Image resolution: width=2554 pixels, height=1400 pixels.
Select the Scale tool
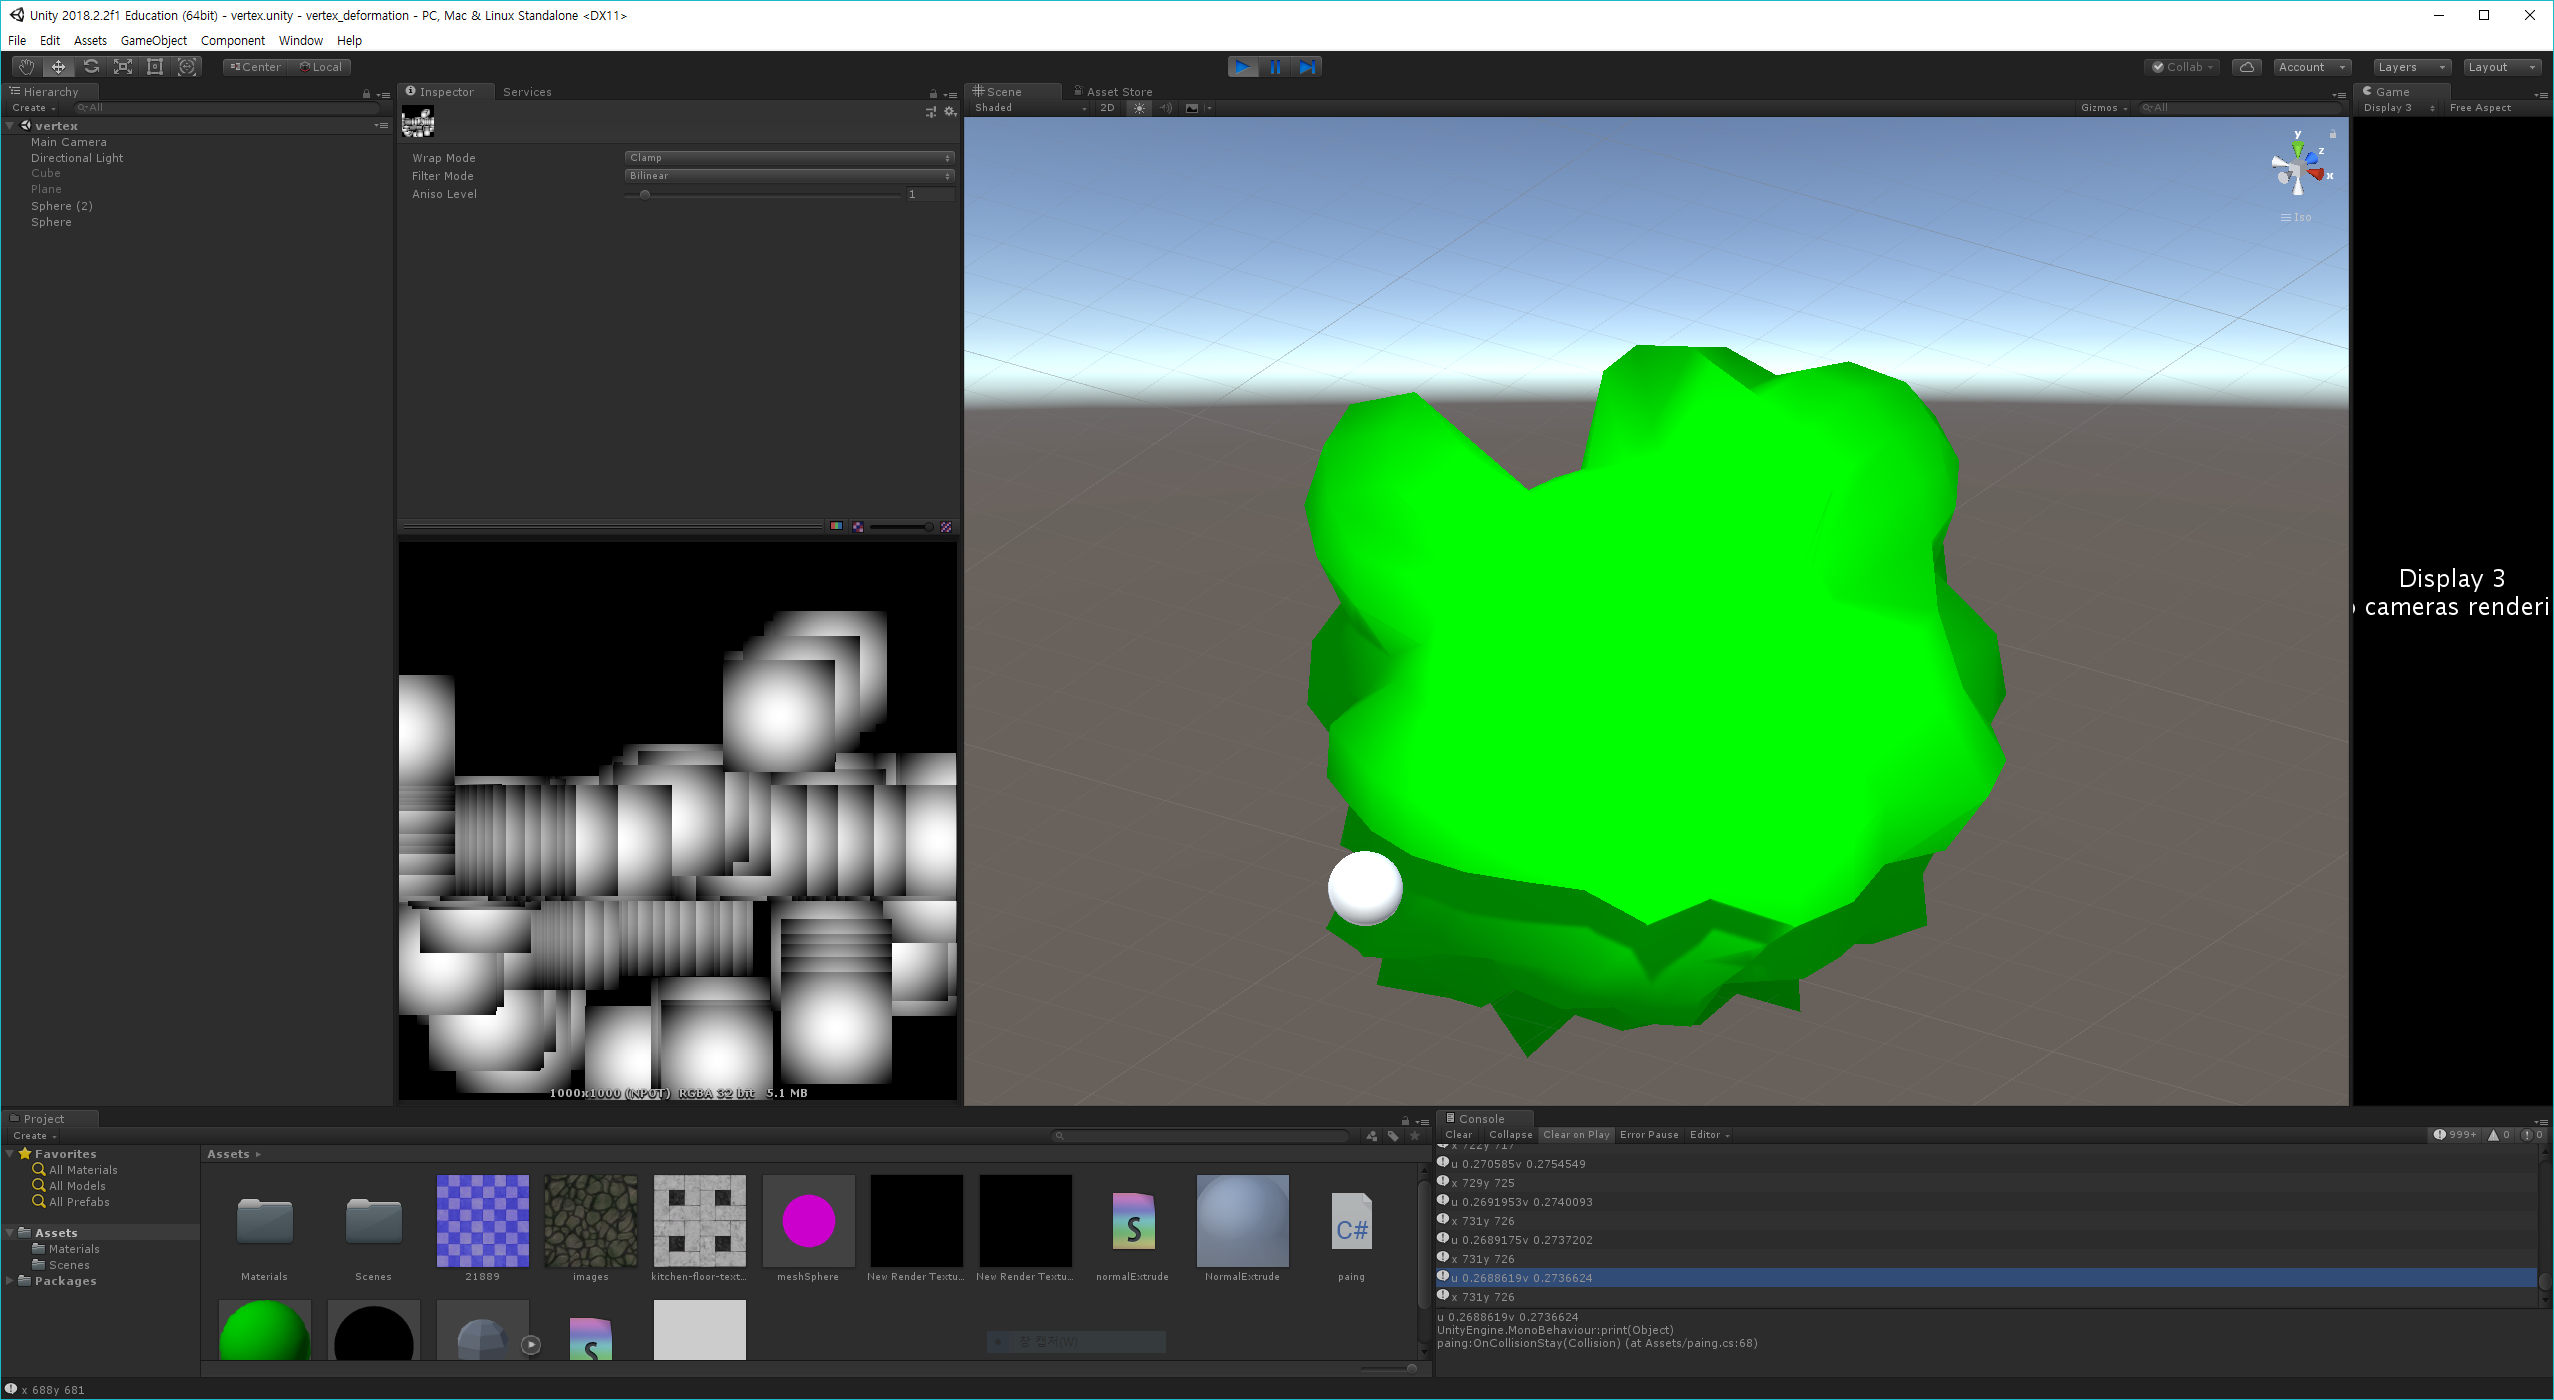click(123, 67)
